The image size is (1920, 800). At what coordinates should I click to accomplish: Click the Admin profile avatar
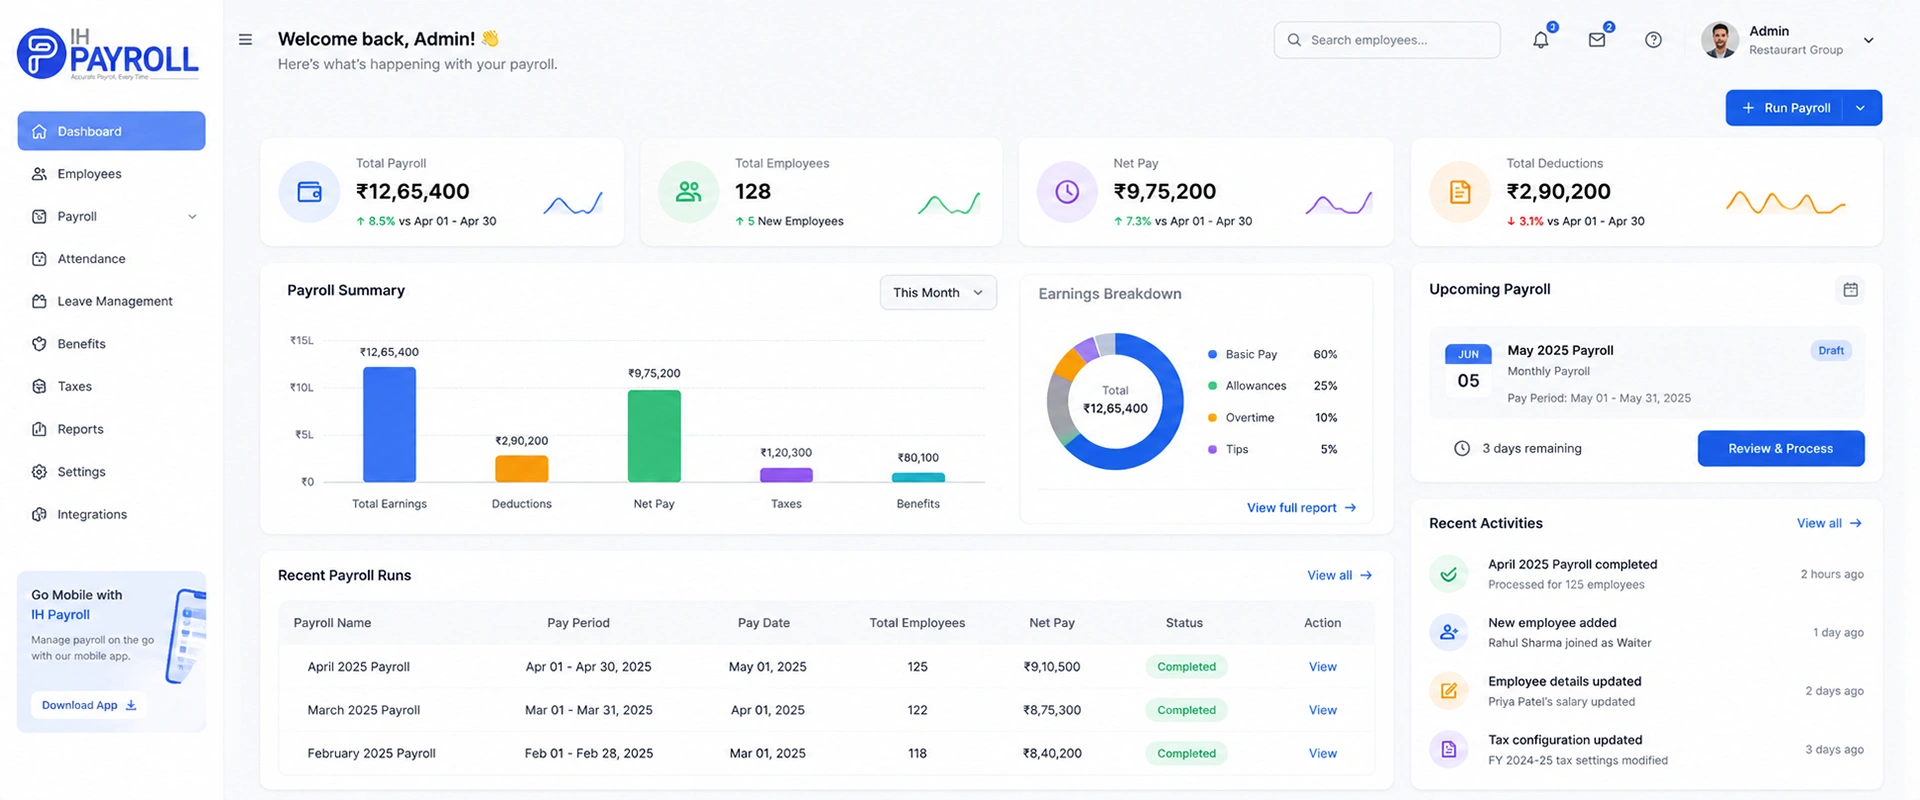(x=1720, y=40)
